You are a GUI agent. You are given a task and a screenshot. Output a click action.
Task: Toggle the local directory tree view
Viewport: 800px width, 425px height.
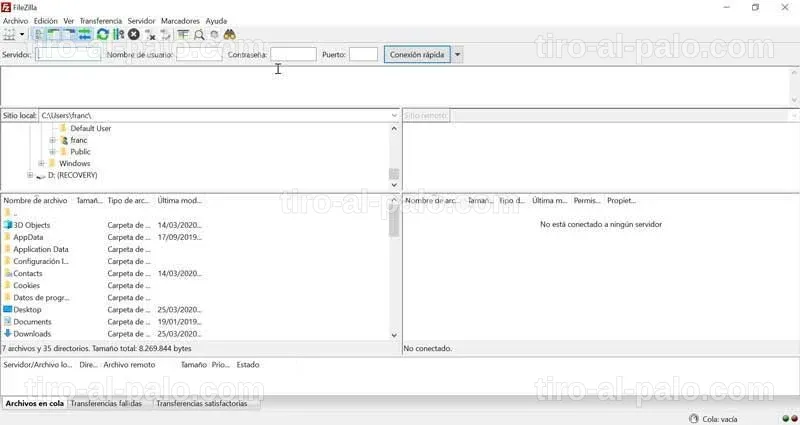54,35
